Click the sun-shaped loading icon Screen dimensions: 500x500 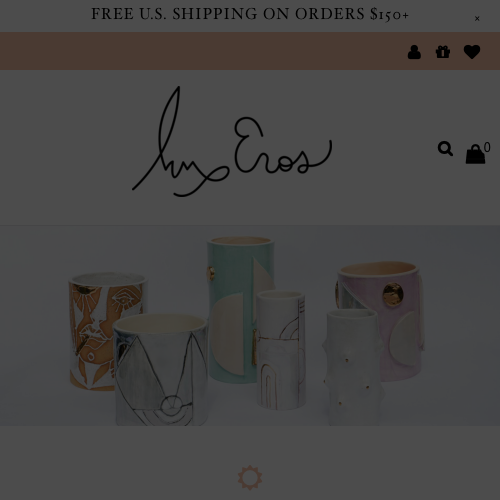[x=250, y=478]
